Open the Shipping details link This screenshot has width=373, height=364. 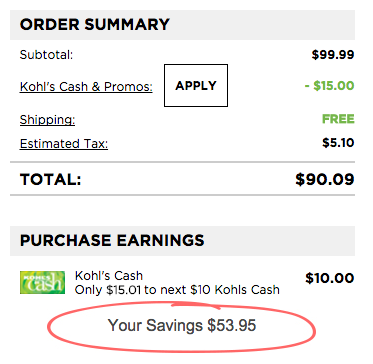[47, 120]
